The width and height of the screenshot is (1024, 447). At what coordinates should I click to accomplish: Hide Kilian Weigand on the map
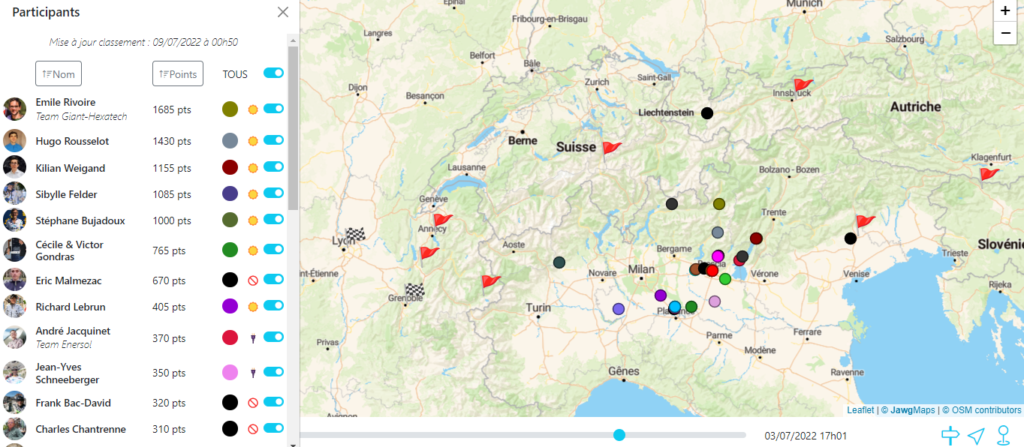tap(273, 168)
